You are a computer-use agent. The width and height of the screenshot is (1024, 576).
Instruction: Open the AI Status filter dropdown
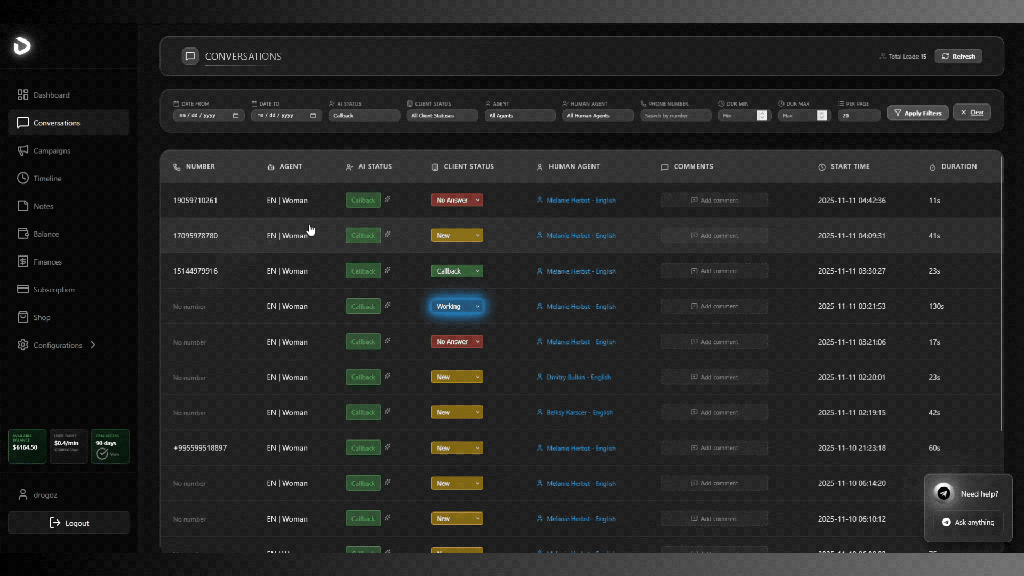[x=364, y=115]
